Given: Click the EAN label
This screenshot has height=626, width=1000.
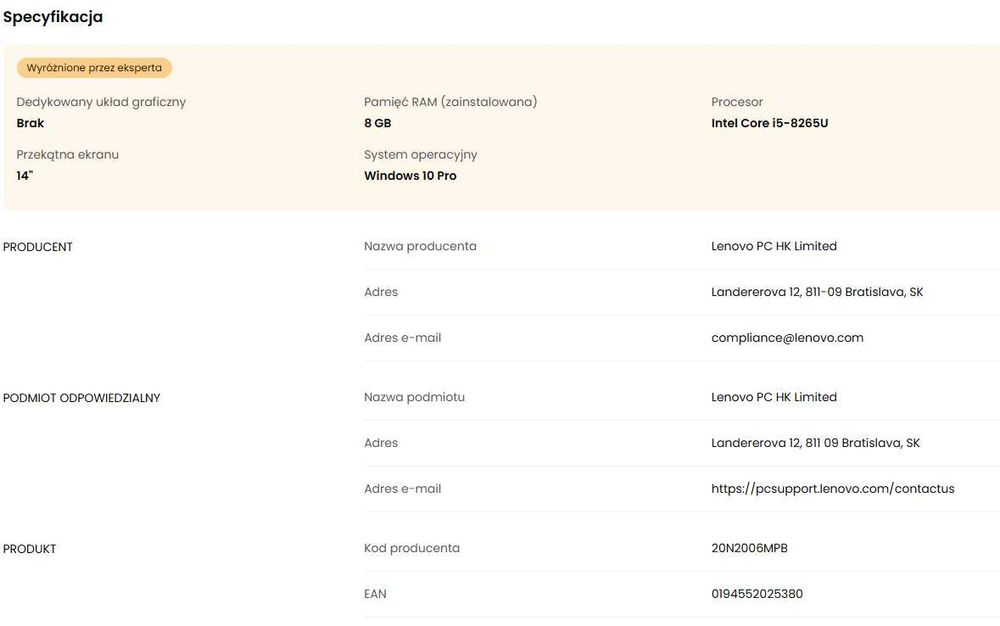Looking at the screenshot, I should pyautogui.click(x=375, y=594).
